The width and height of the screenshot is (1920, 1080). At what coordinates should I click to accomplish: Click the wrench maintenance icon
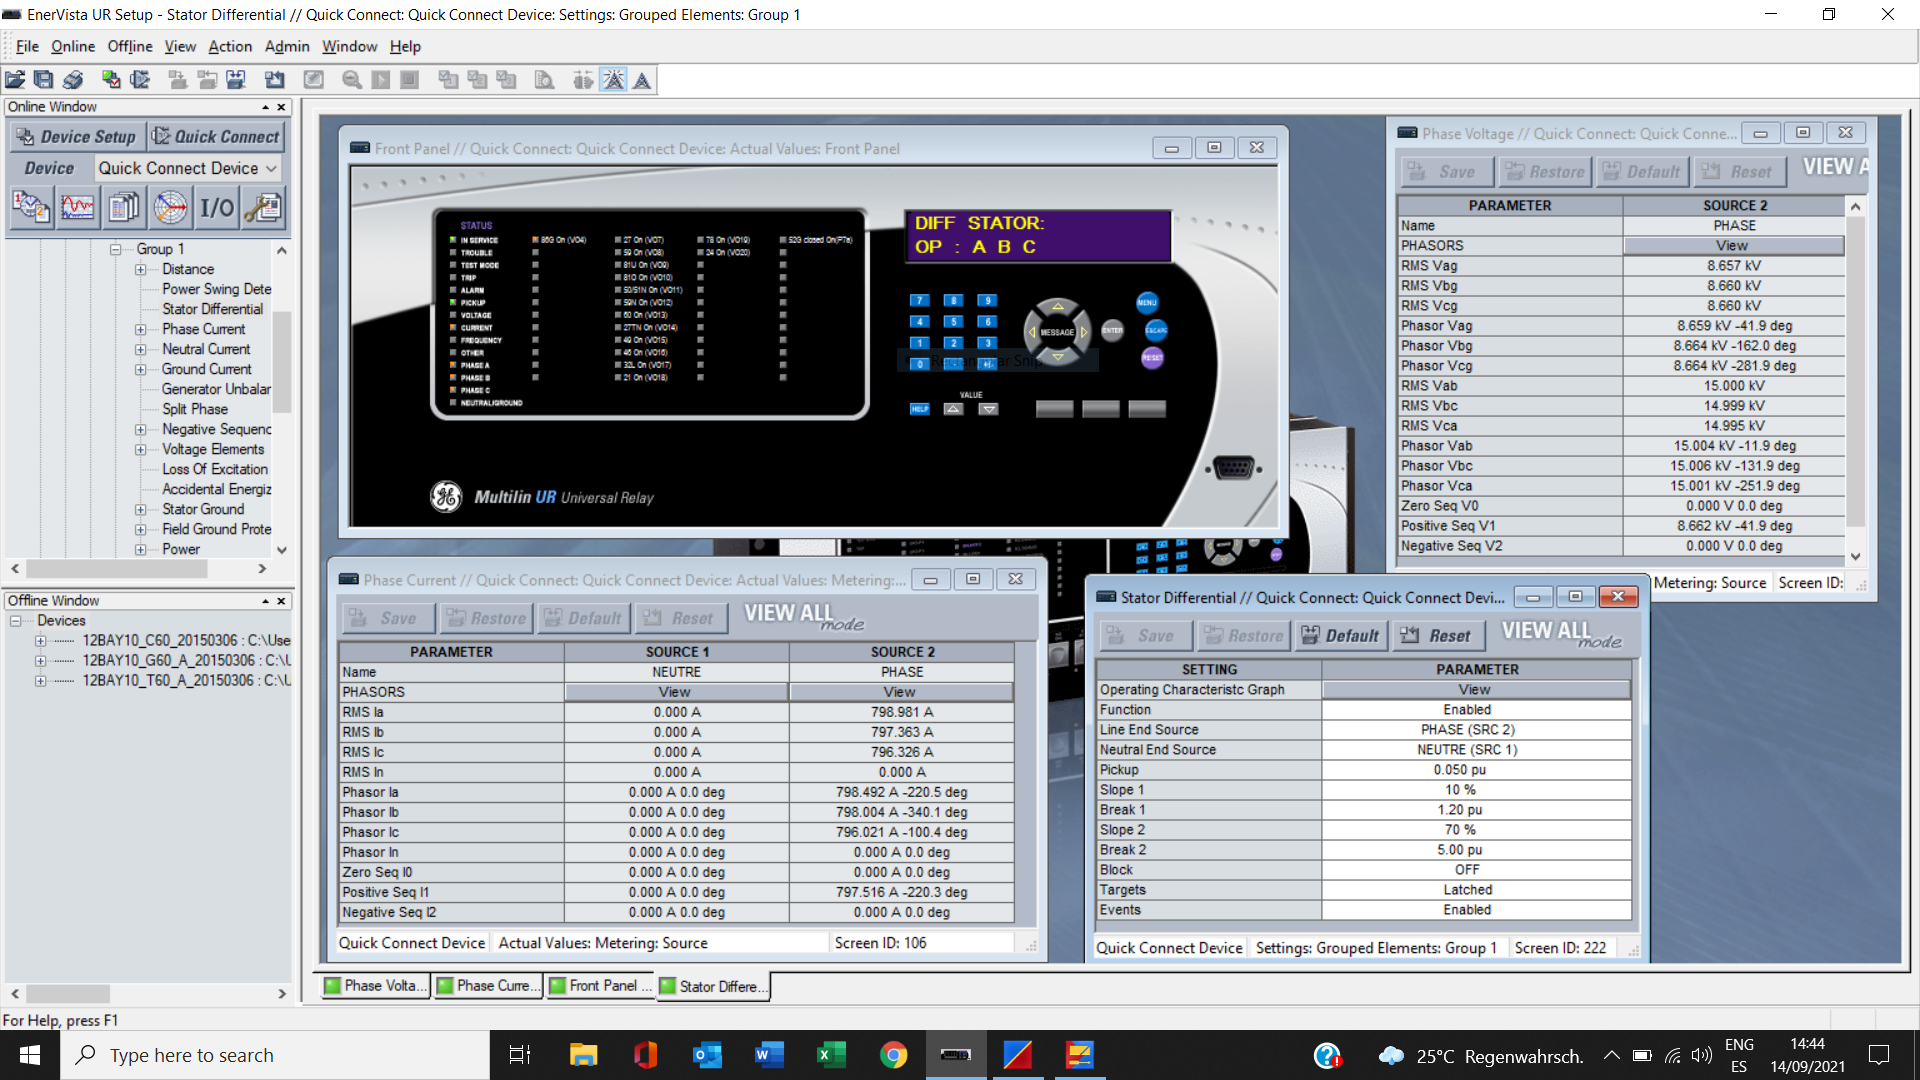(x=264, y=208)
